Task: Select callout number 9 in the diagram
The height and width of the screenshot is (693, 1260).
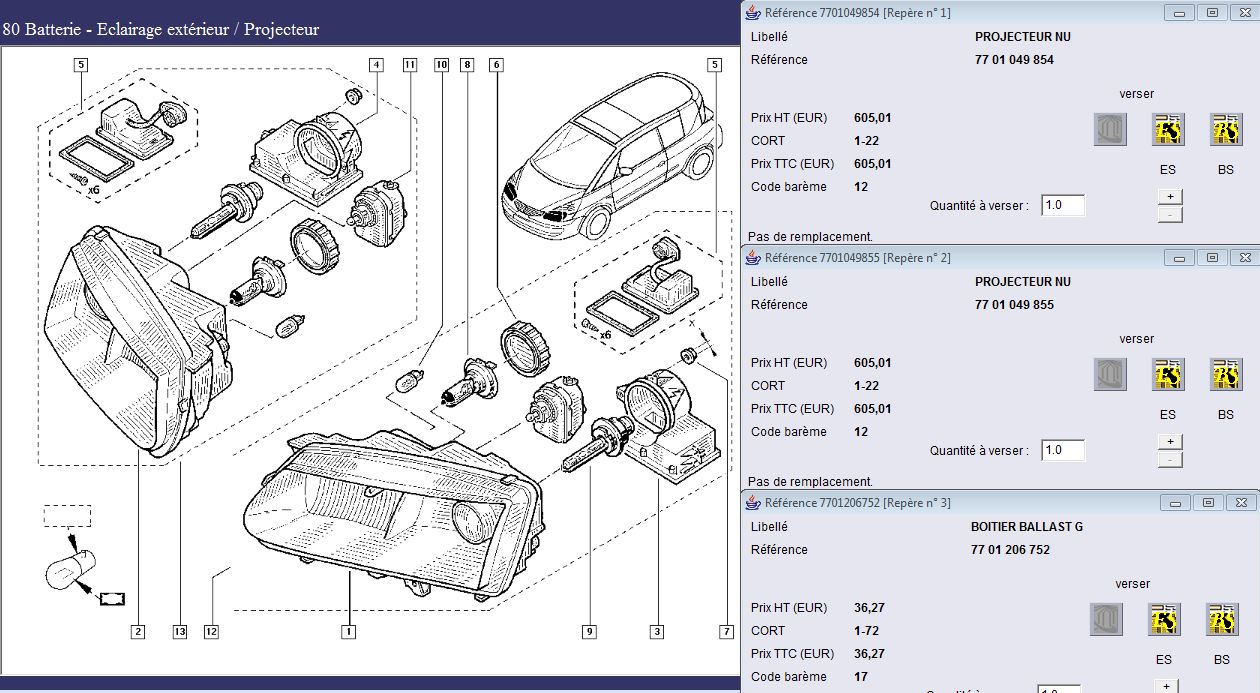Action: pyautogui.click(x=590, y=631)
